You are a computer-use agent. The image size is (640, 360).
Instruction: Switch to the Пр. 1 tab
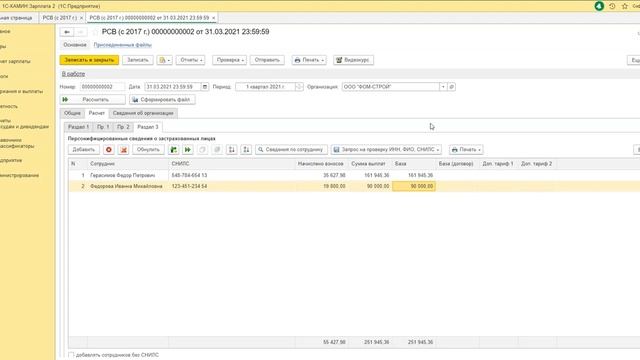click(x=103, y=127)
